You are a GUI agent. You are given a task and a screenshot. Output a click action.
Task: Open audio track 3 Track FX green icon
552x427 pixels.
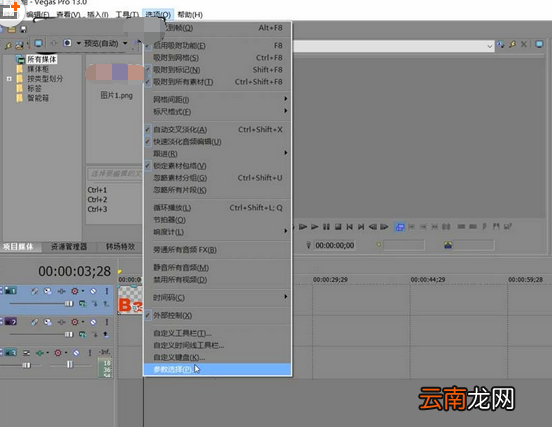(x=40, y=352)
